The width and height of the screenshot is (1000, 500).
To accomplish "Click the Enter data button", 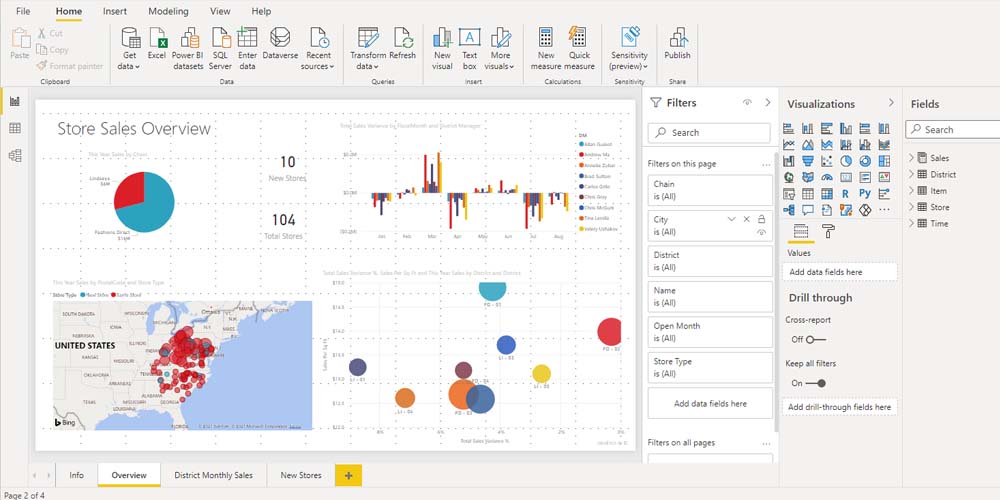I will click(247, 48).
